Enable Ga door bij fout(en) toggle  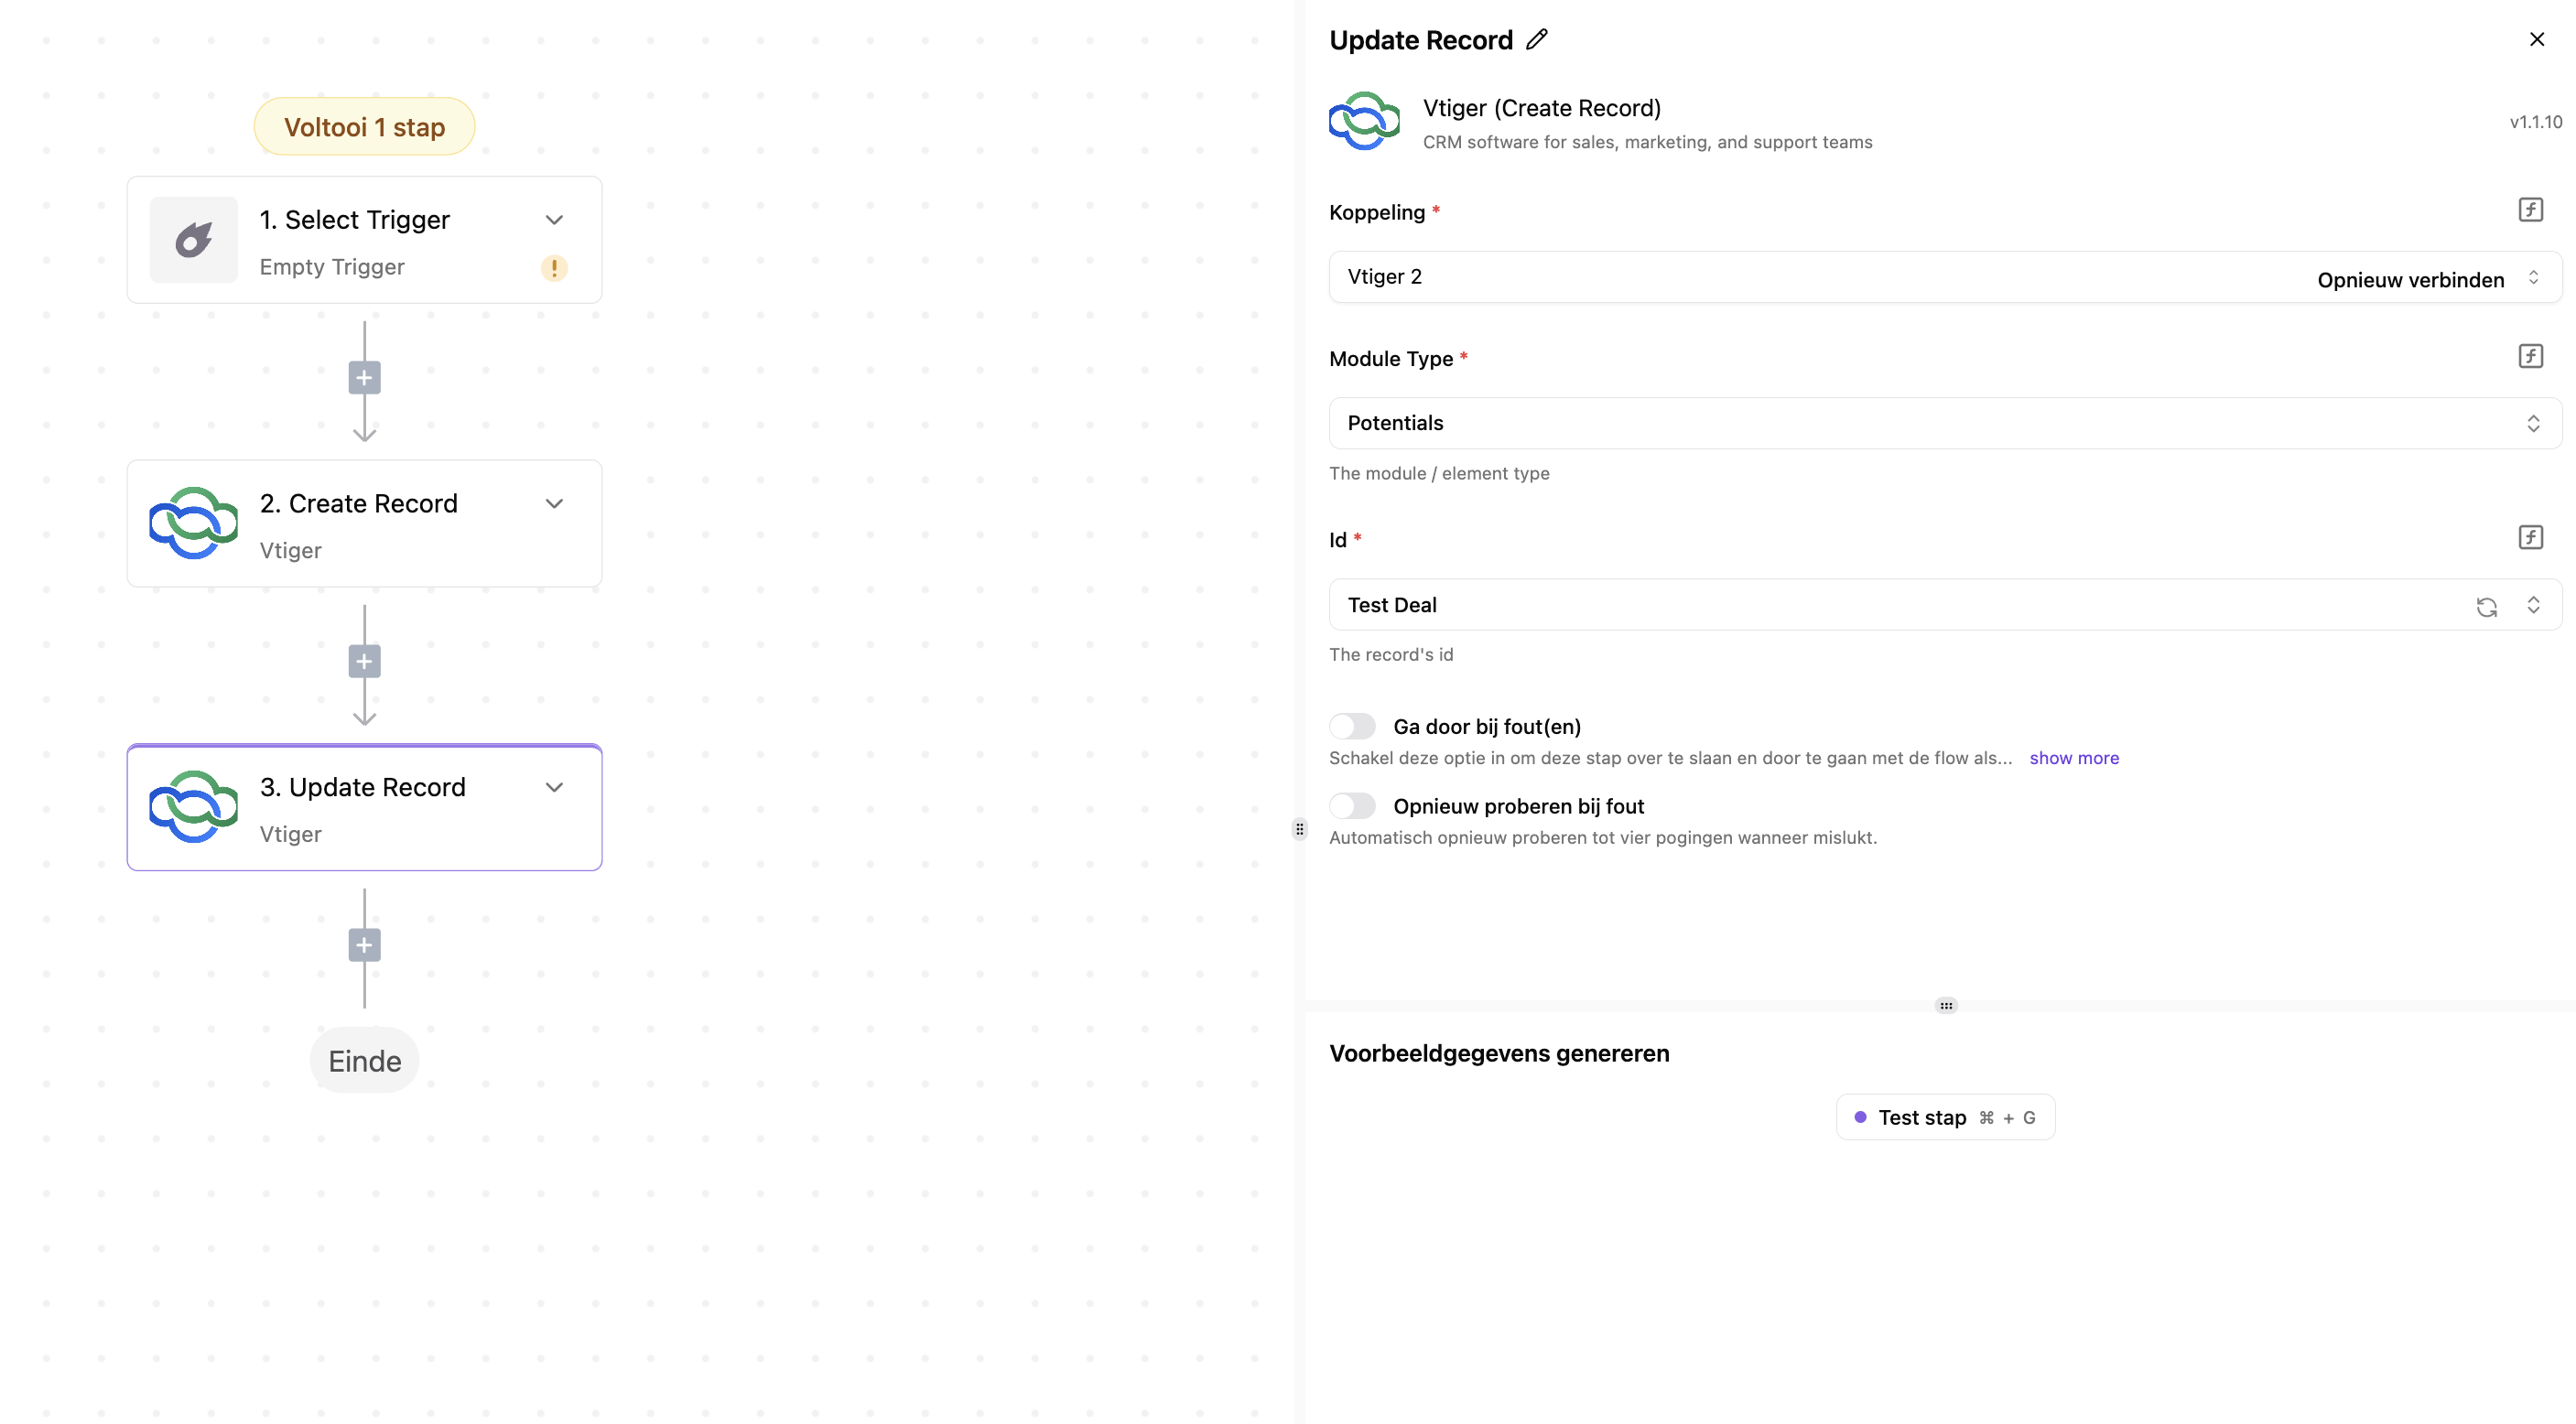(1352, 727)
